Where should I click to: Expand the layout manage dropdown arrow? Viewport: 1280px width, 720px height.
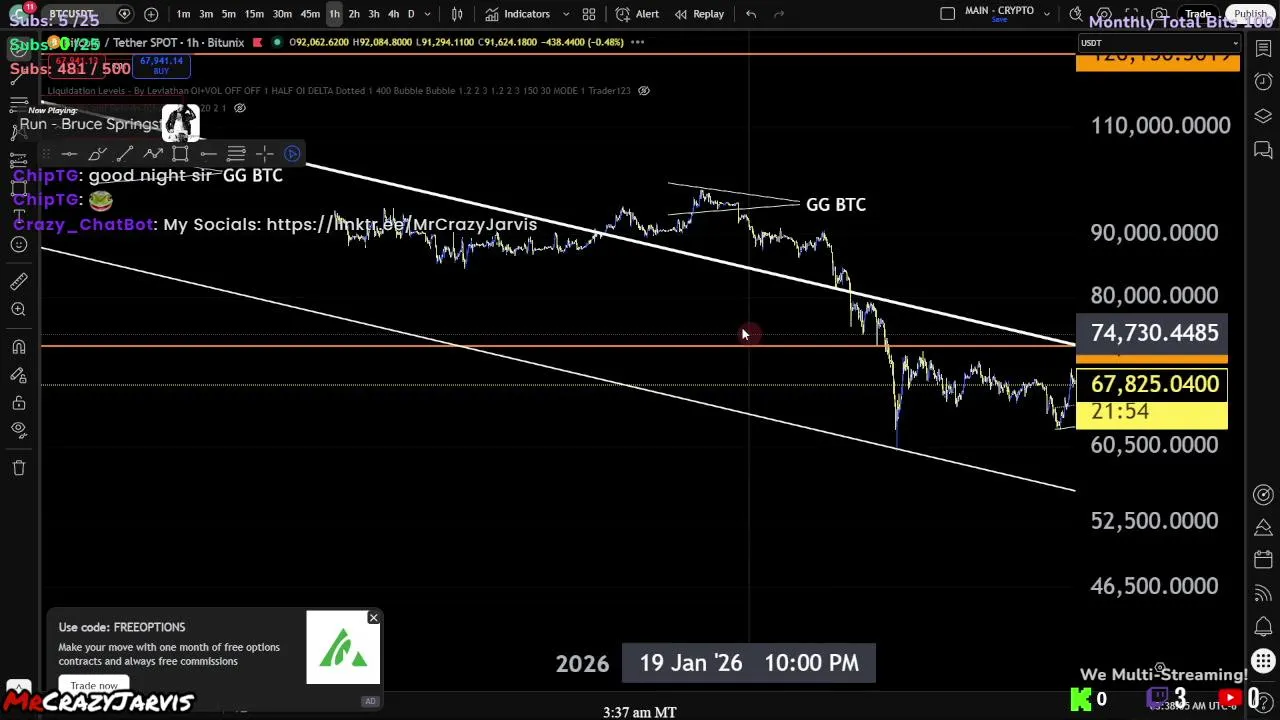[1047, 14]
